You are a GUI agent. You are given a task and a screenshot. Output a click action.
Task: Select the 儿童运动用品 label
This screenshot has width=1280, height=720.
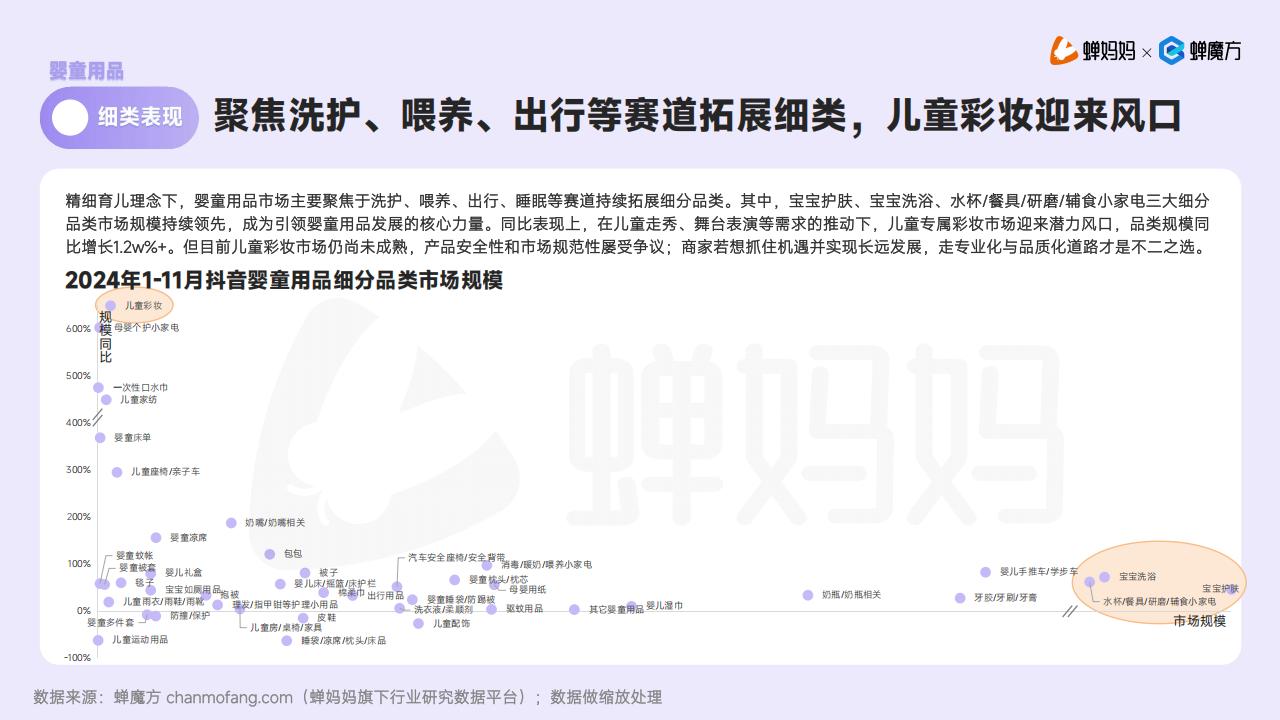[140, 639]
